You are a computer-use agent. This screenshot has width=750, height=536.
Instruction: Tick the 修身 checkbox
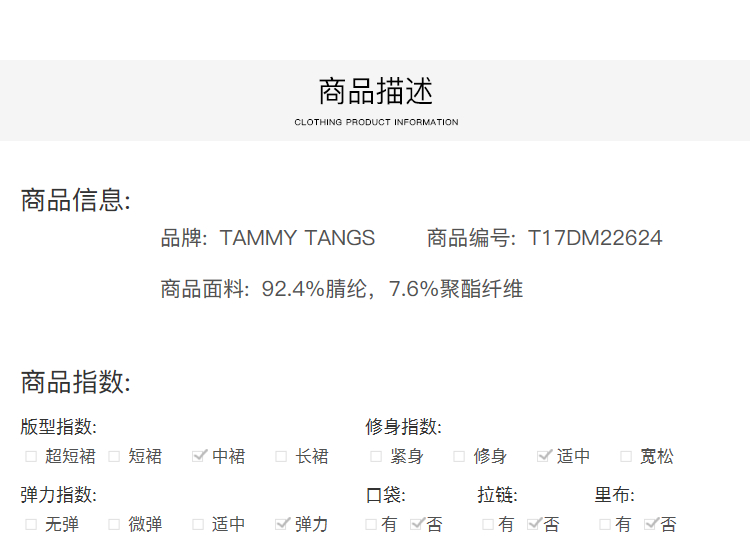459,457
